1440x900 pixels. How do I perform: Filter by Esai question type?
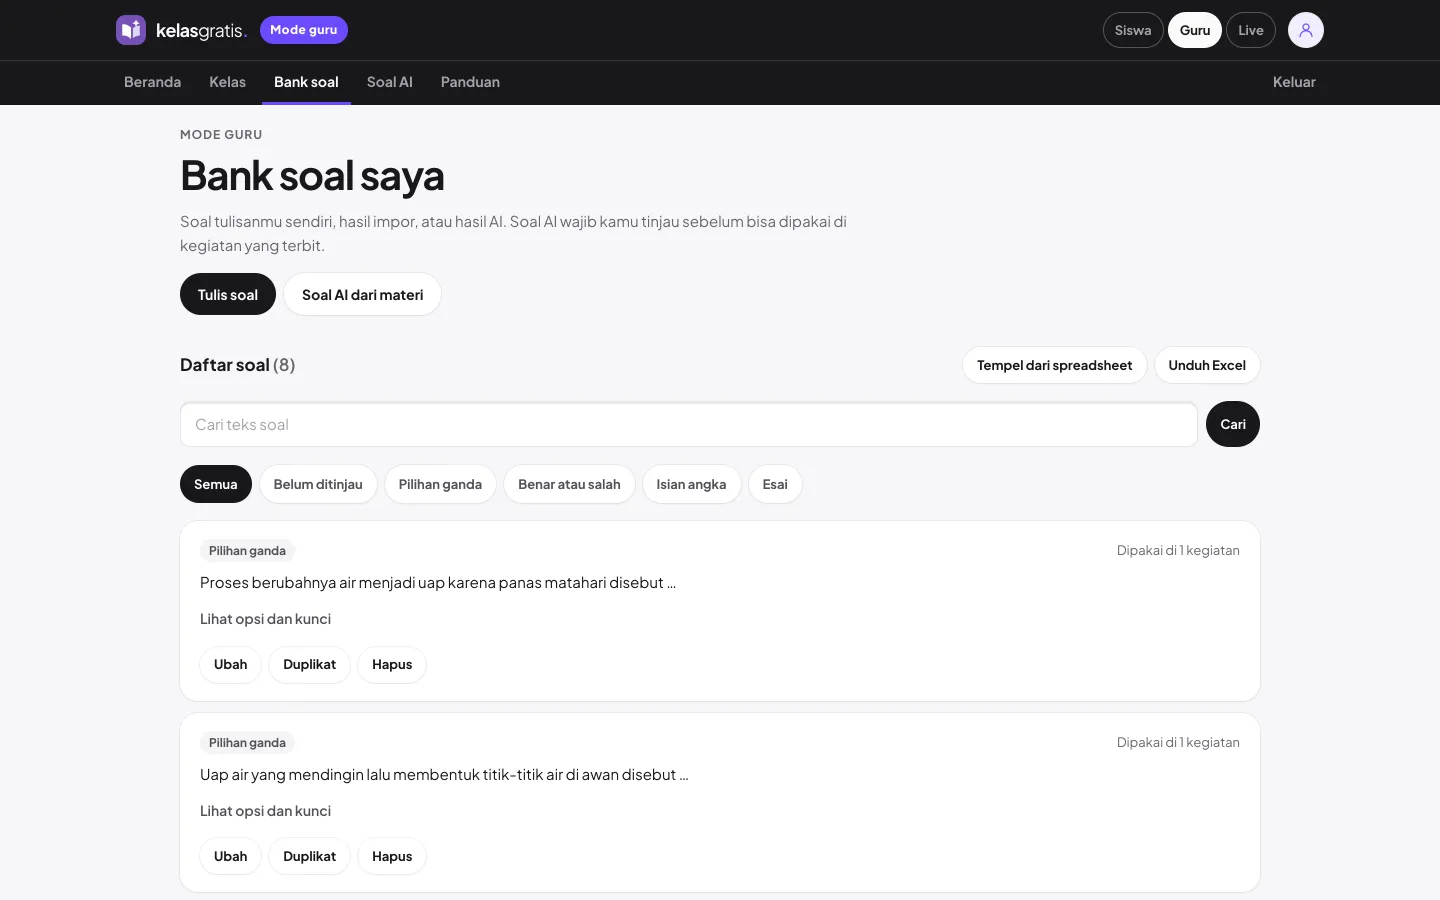775,484
